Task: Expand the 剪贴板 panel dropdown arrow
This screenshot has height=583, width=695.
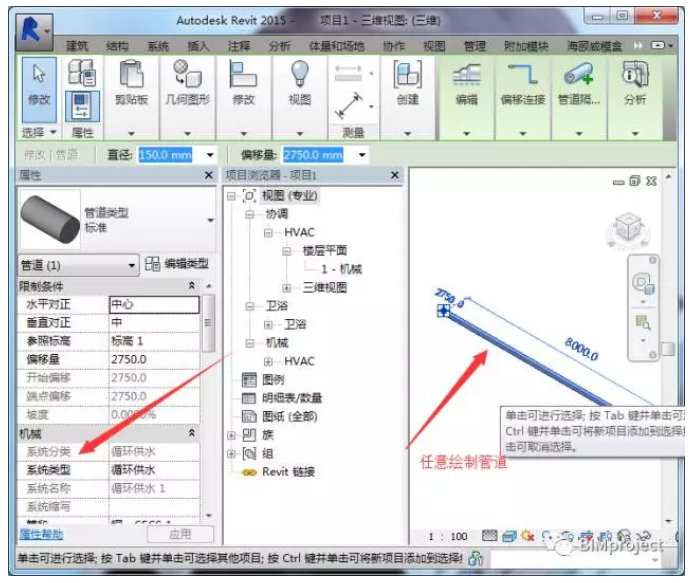Action: coord(131,133)
